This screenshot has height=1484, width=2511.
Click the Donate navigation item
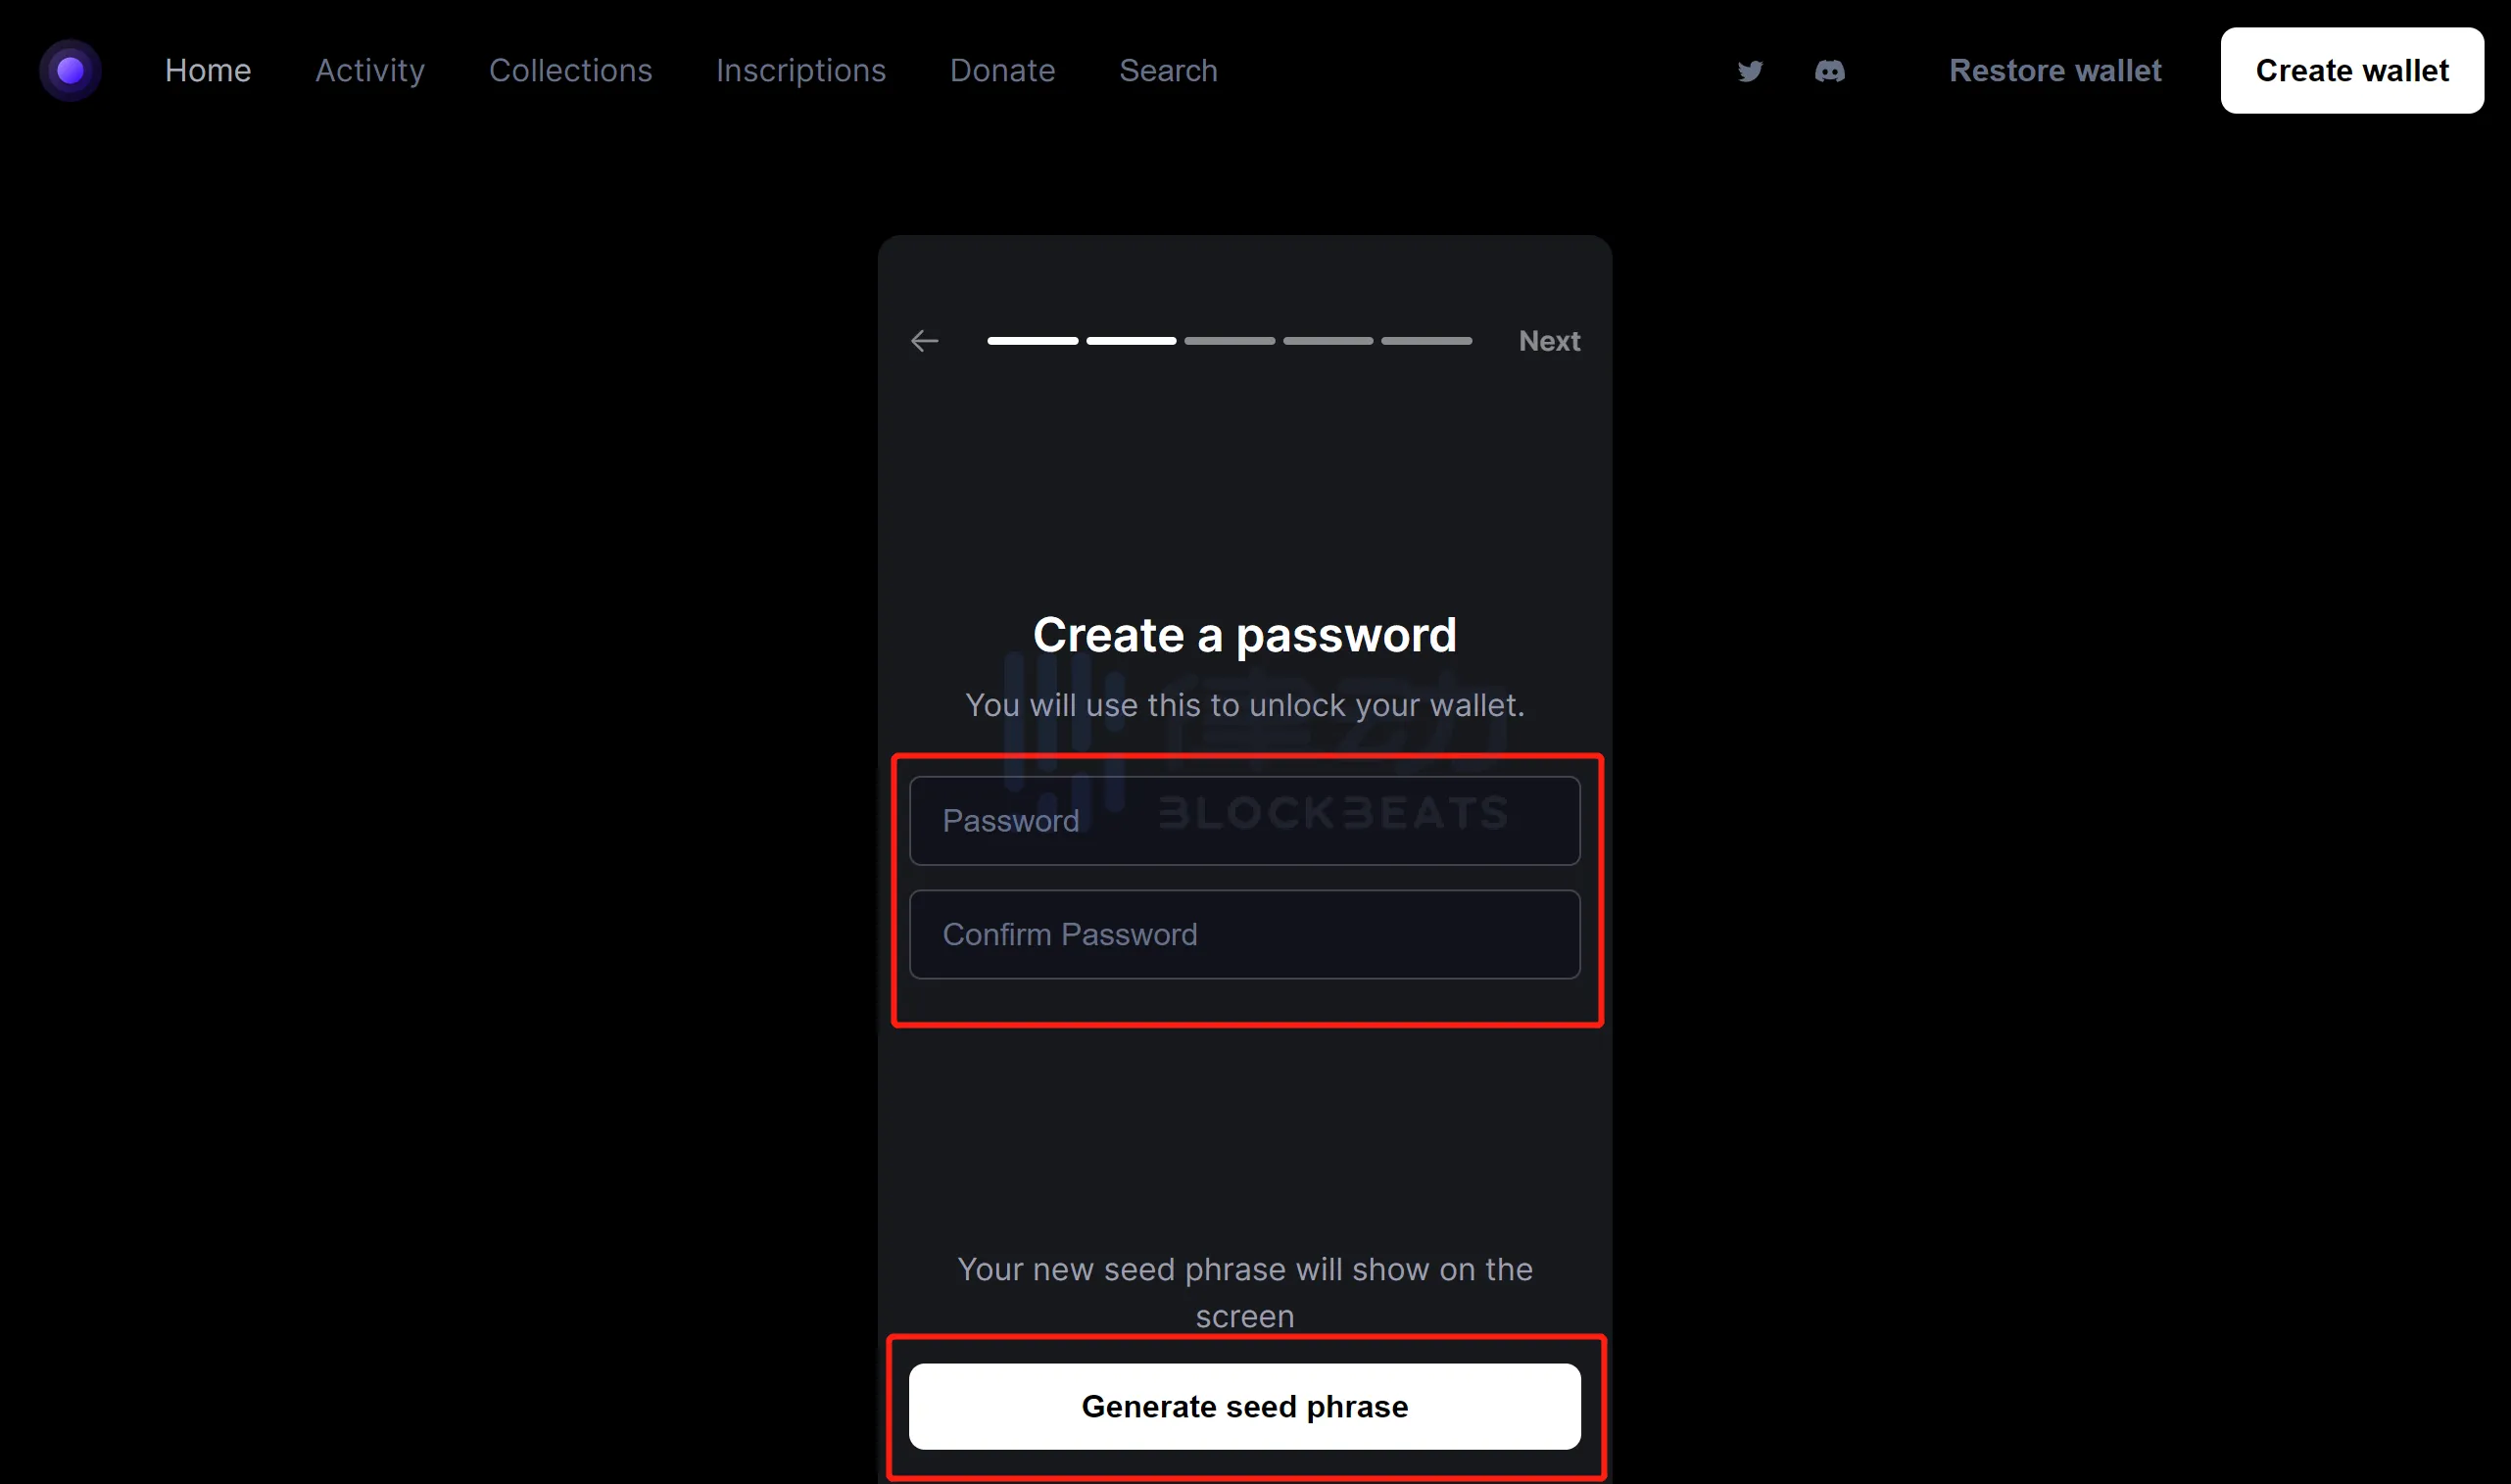(1002, 71)
